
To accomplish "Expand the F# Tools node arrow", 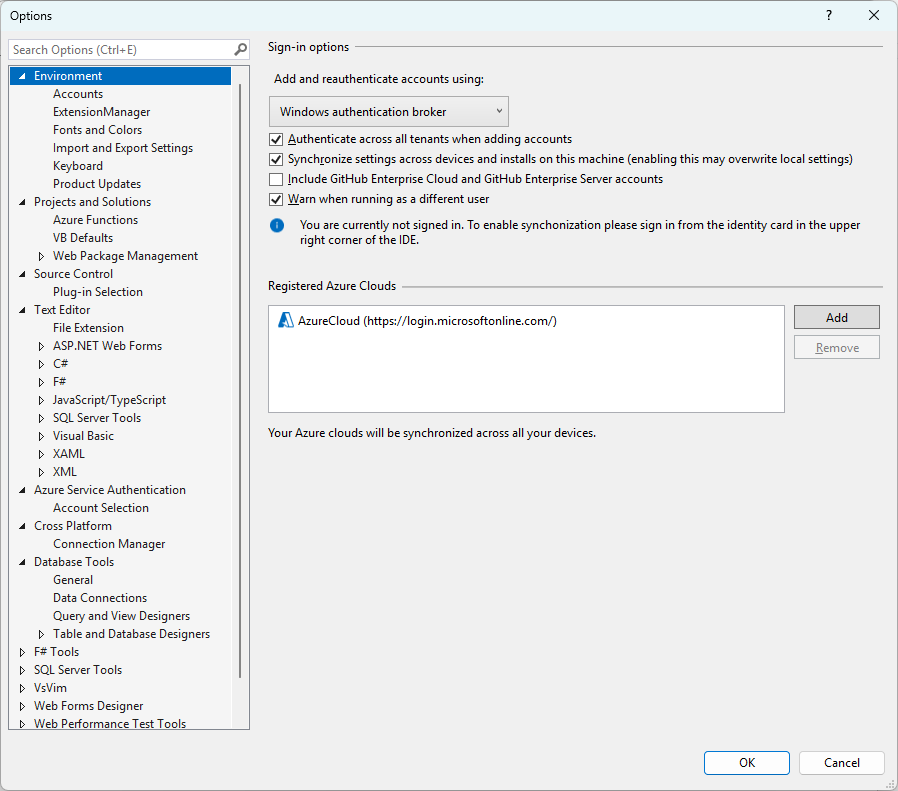I will point(22,652).
